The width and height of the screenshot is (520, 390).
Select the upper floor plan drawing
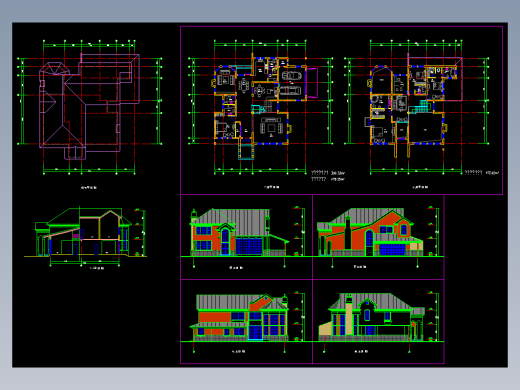click(x=417, y=107)
